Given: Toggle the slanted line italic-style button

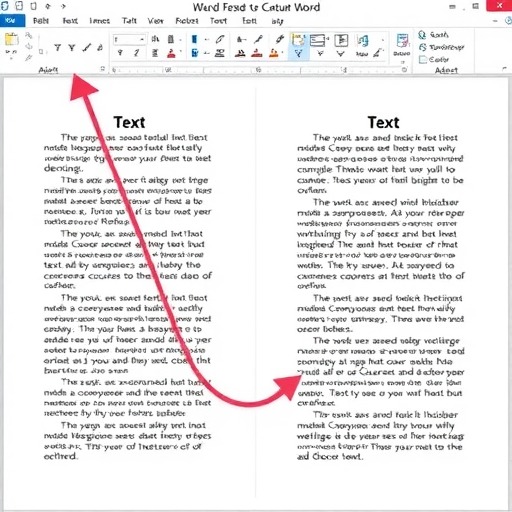Looking at the screenshot, I should pos(87,48).
